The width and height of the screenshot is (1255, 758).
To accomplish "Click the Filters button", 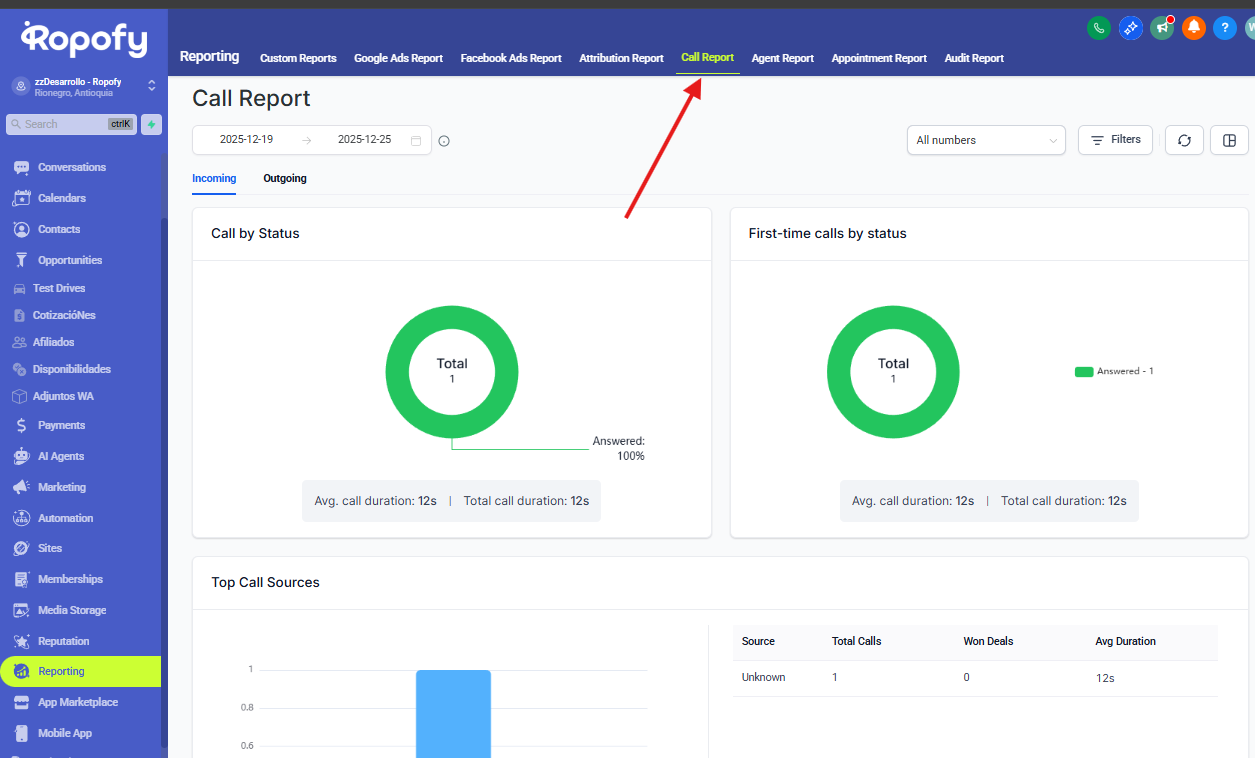I will click(1115, 140).
